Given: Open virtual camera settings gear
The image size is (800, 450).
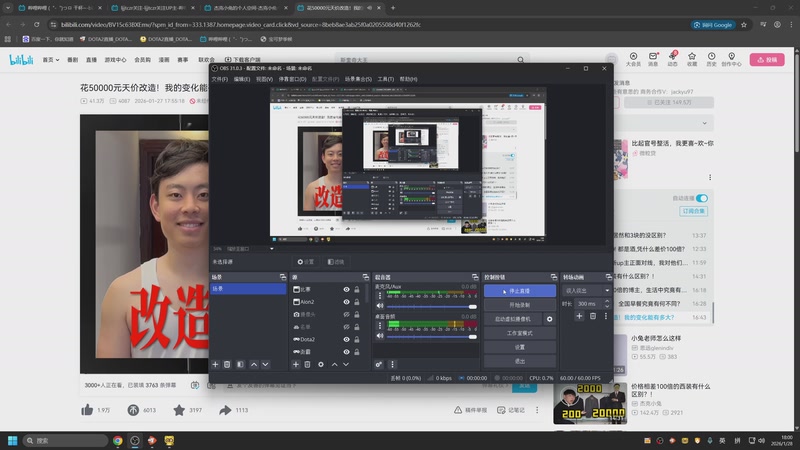Looking at the screenshot, I should tap(549, 319).
